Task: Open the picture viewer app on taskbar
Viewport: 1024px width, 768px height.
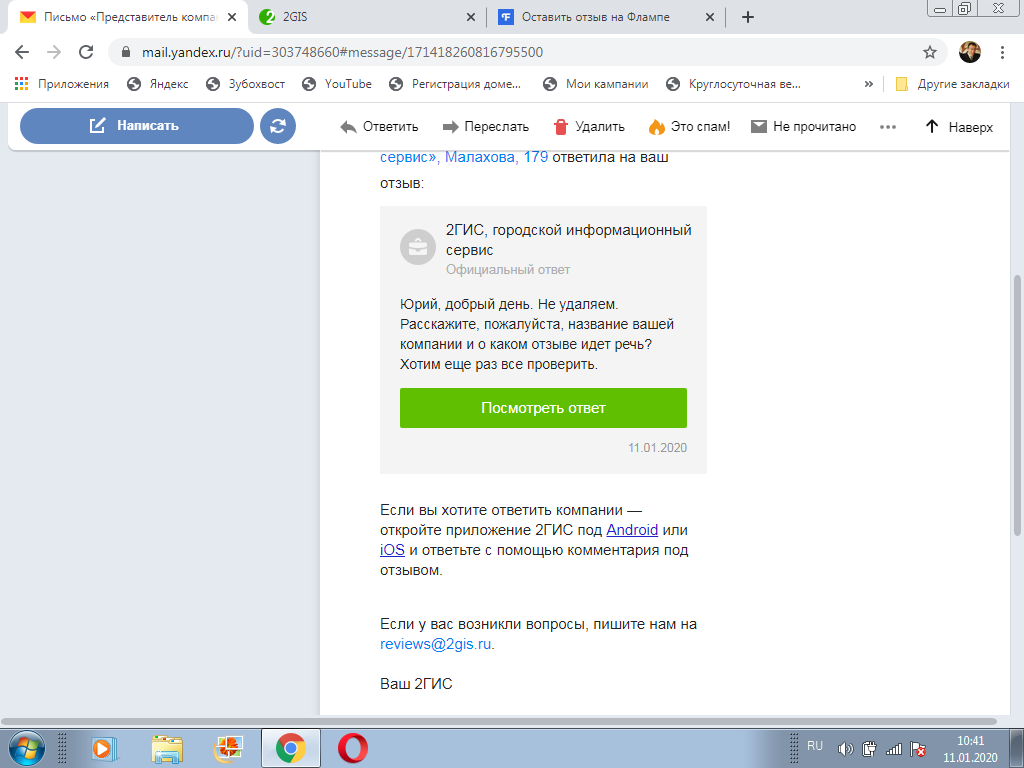Action: (228, 748)
